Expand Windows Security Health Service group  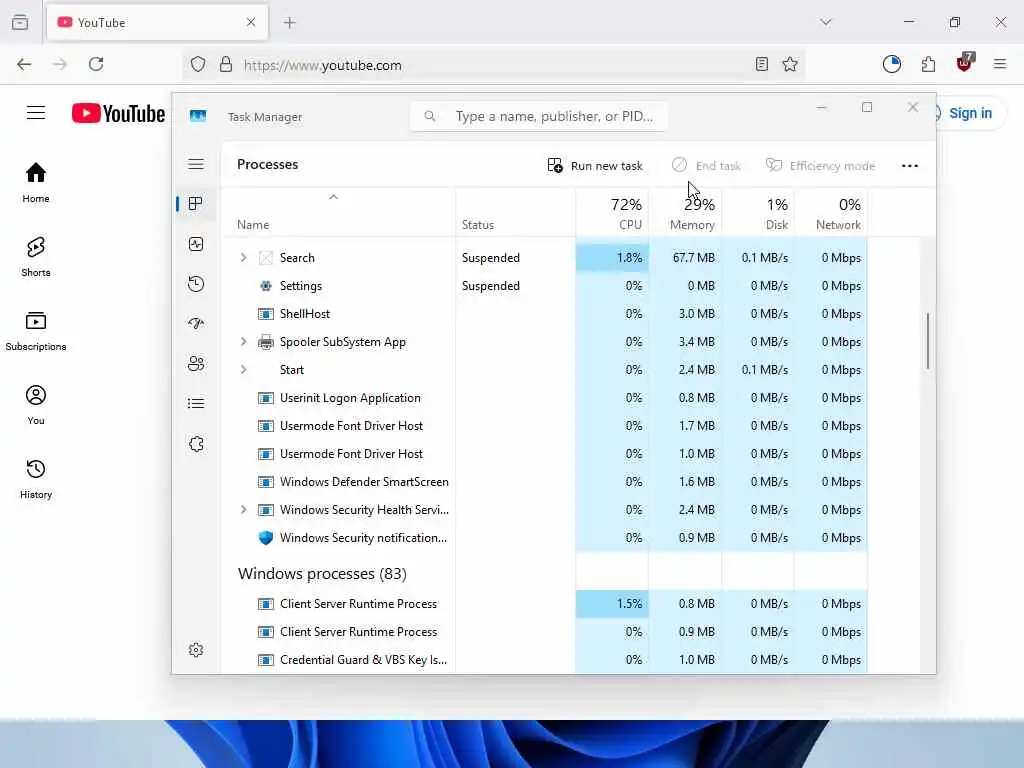pos(244,509)
